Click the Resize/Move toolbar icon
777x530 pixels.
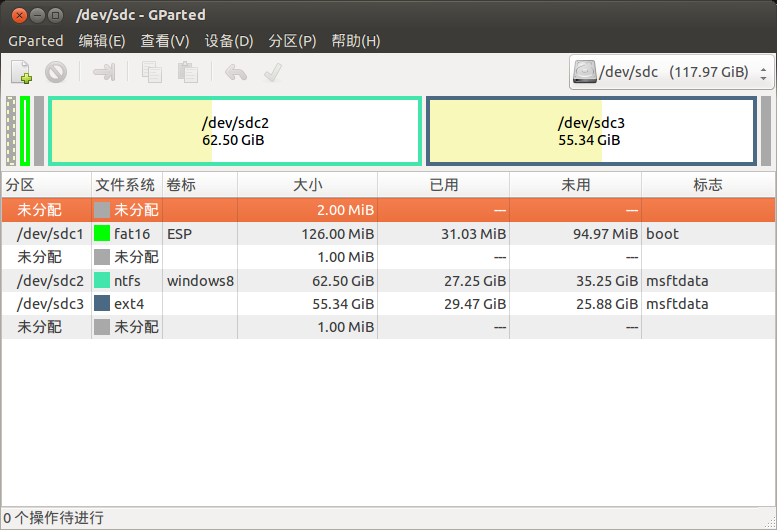pos(105,72)
